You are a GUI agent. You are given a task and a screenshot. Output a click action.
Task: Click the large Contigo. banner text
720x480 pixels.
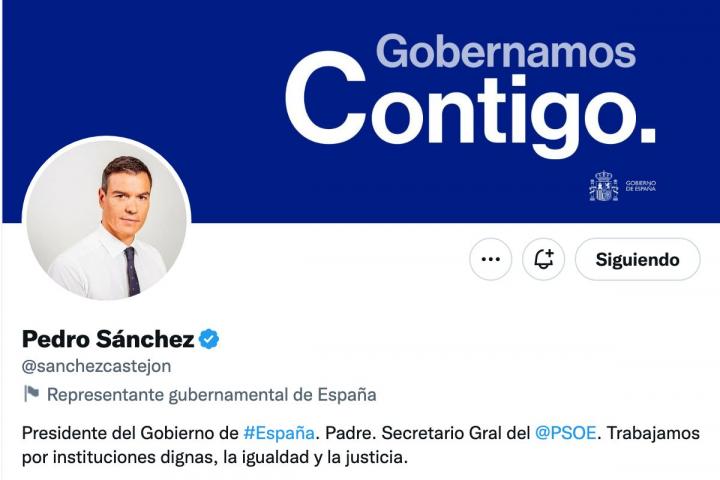coord(470,108)
